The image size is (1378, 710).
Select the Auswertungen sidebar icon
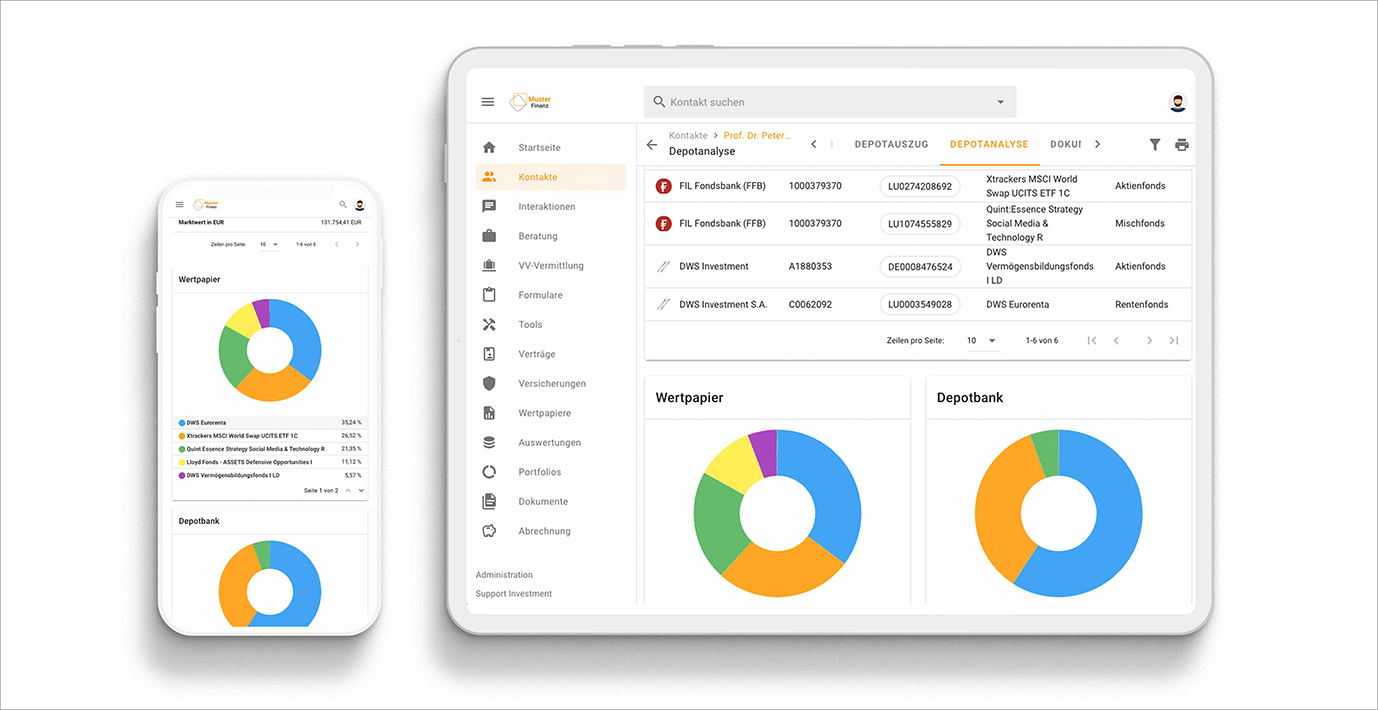click(488, 442)
